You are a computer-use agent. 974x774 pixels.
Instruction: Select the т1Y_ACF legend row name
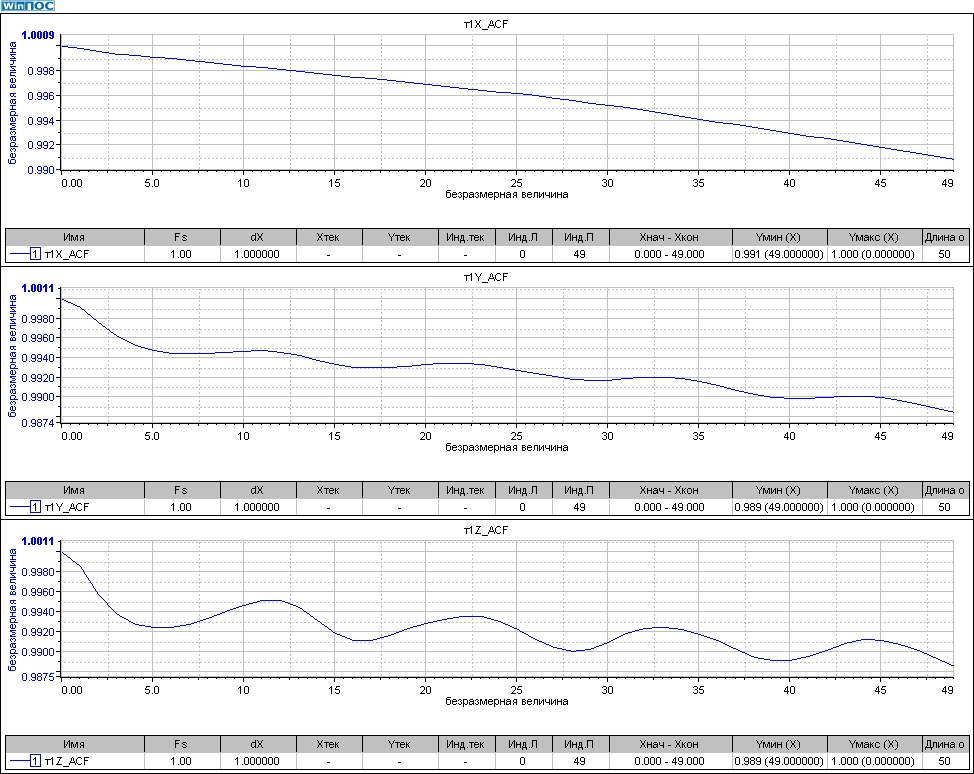[x=68, y=508]
